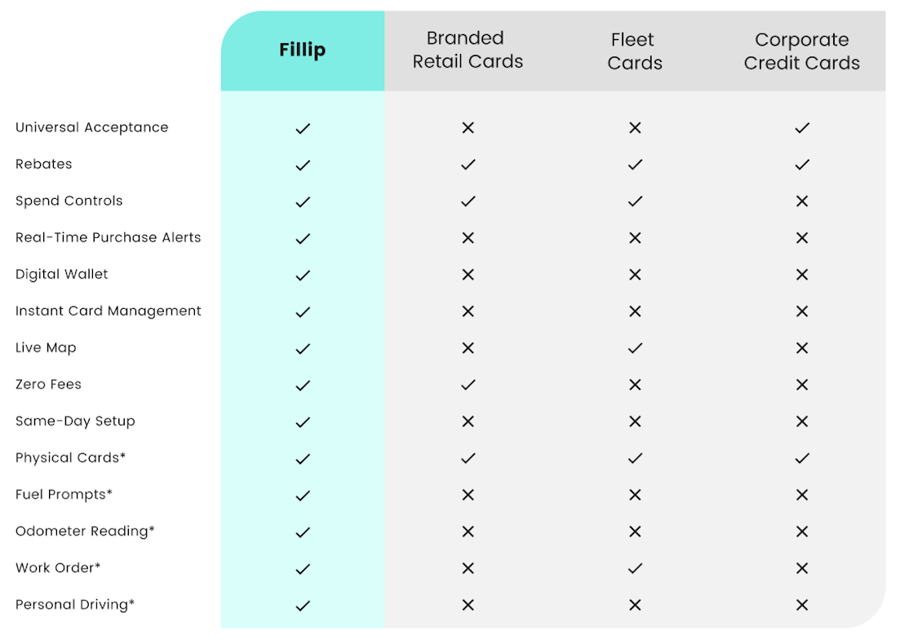
Task: Click the Universal Acceptance row label
Action: 92,128
